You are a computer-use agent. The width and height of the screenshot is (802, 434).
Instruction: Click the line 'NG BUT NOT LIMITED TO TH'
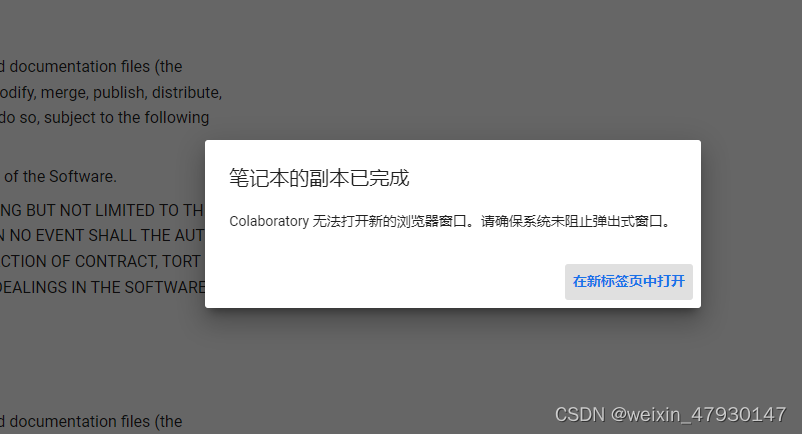click(102, 210)
